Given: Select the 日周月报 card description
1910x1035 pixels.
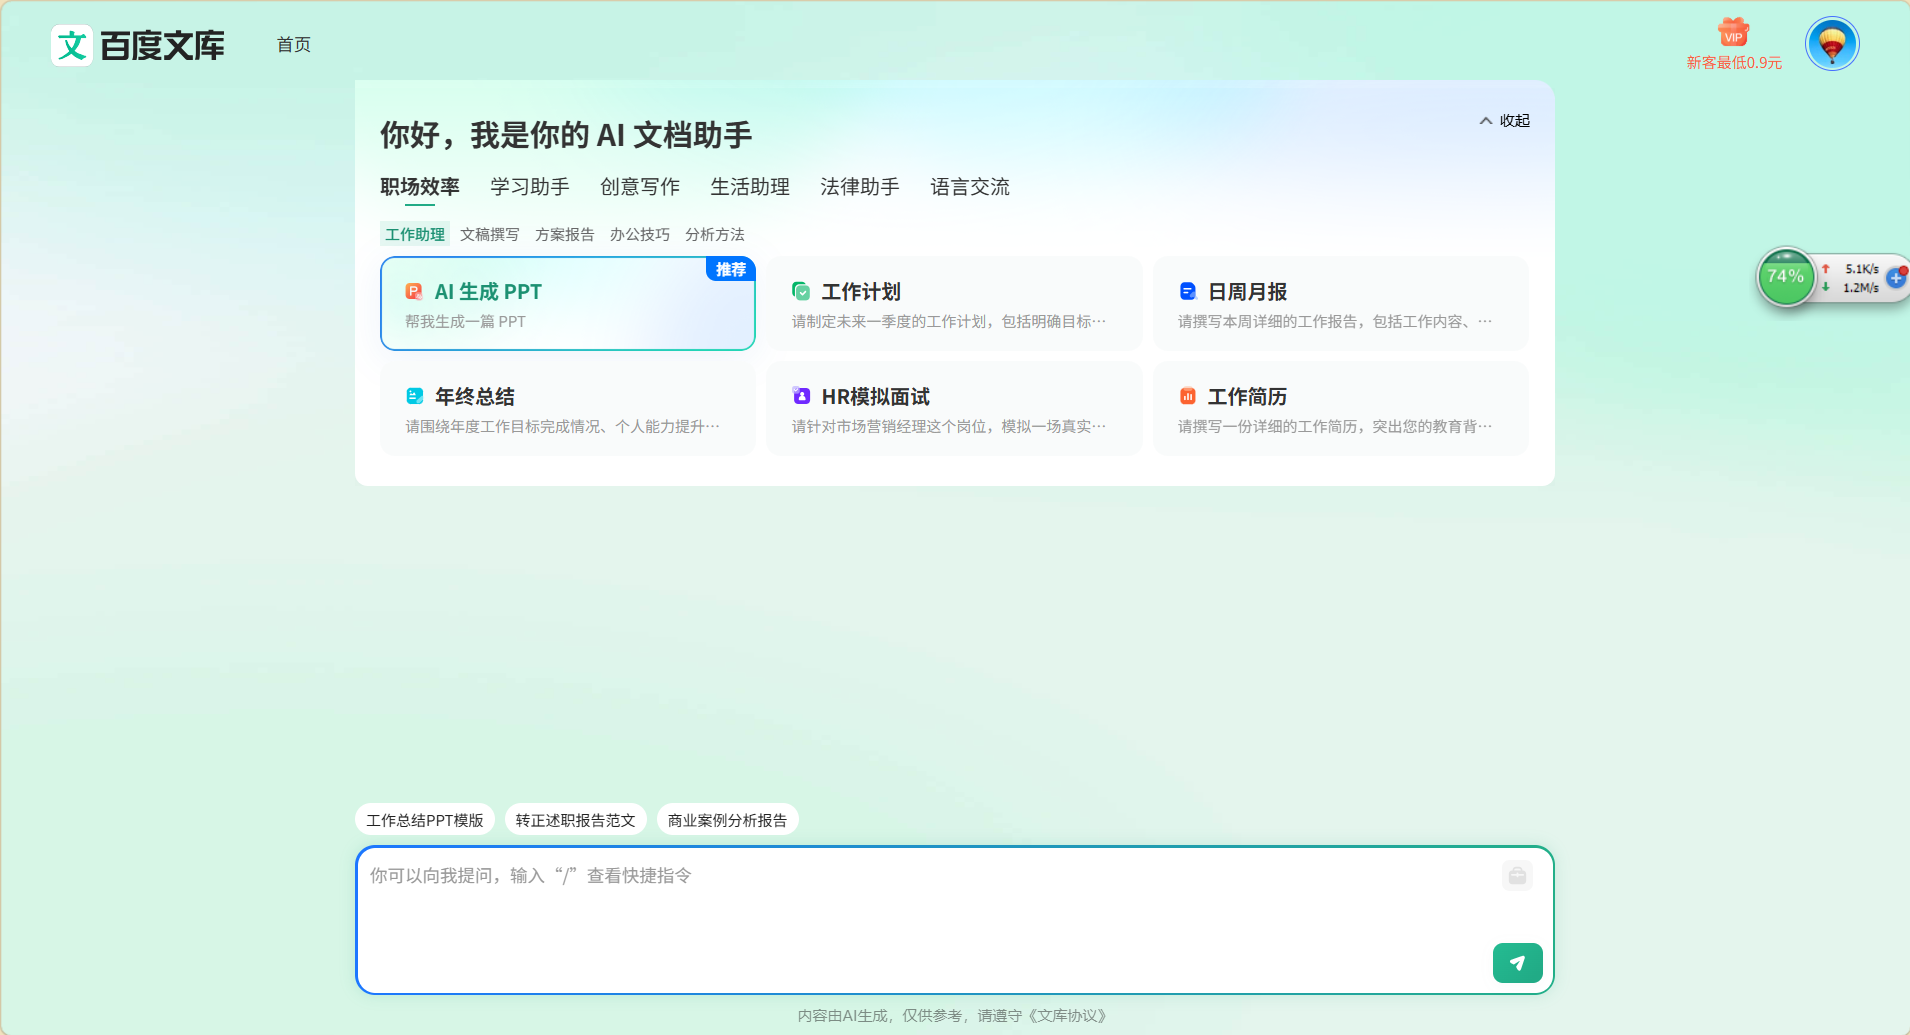Looking at the screenshot, I should [x=1335, y=322].
